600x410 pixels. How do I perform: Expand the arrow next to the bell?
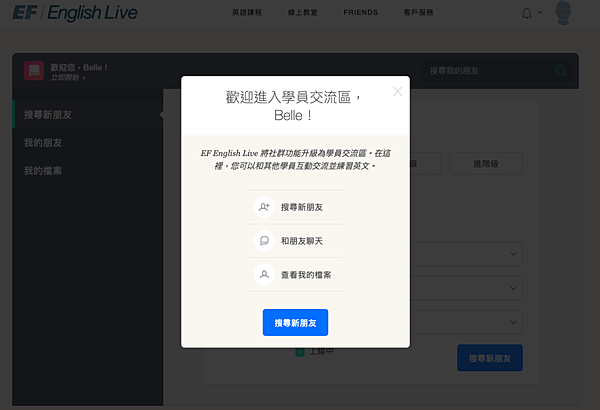click(540, 12)
